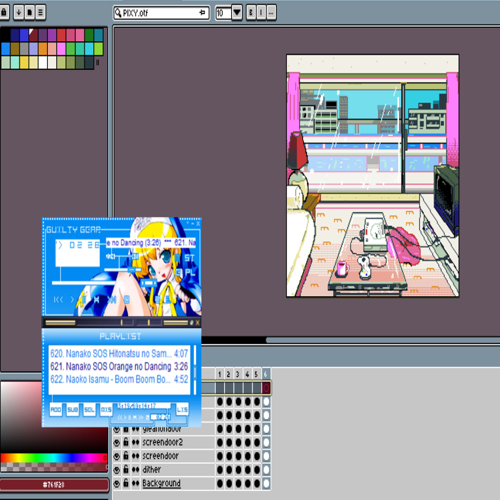
Task: Open the PIXY.otf font selector arrow
Action: [202, 13]
